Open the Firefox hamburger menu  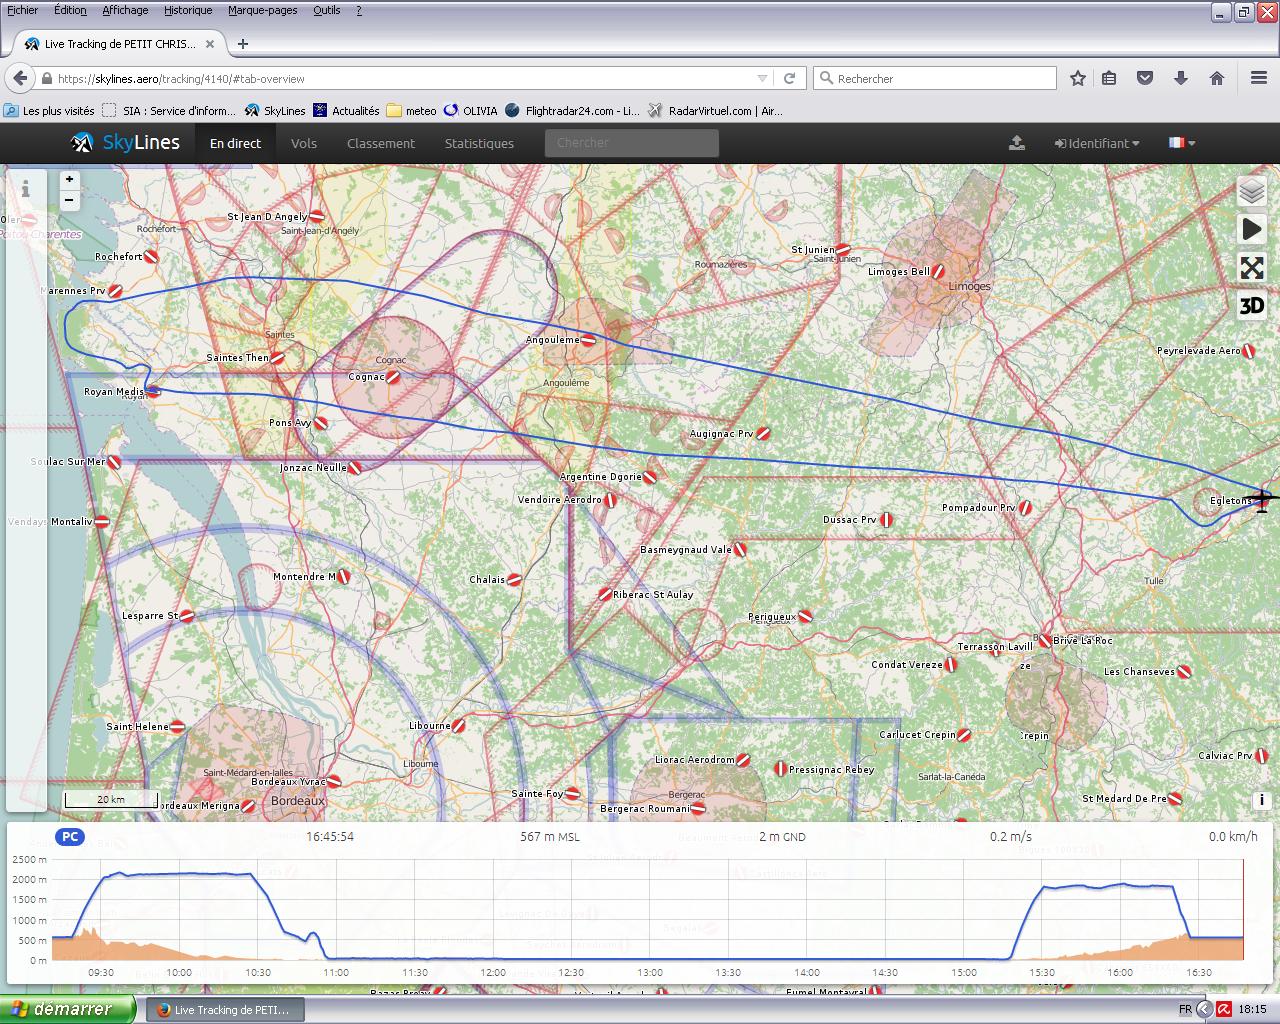pos(1259,78)
